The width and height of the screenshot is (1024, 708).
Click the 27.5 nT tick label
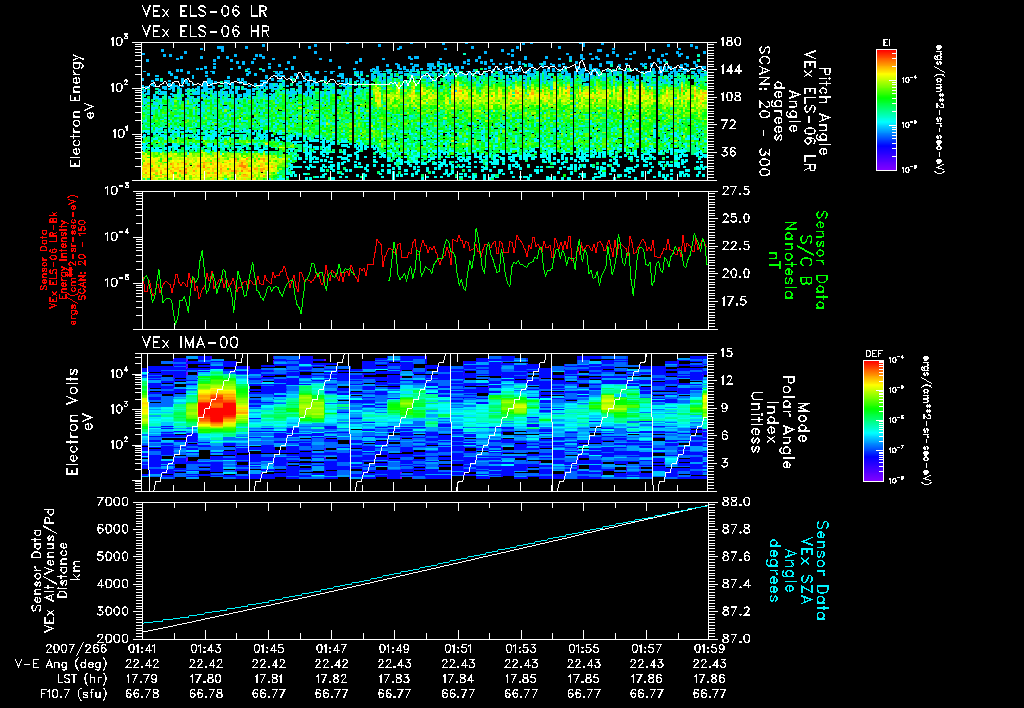(x=736, y=191)
